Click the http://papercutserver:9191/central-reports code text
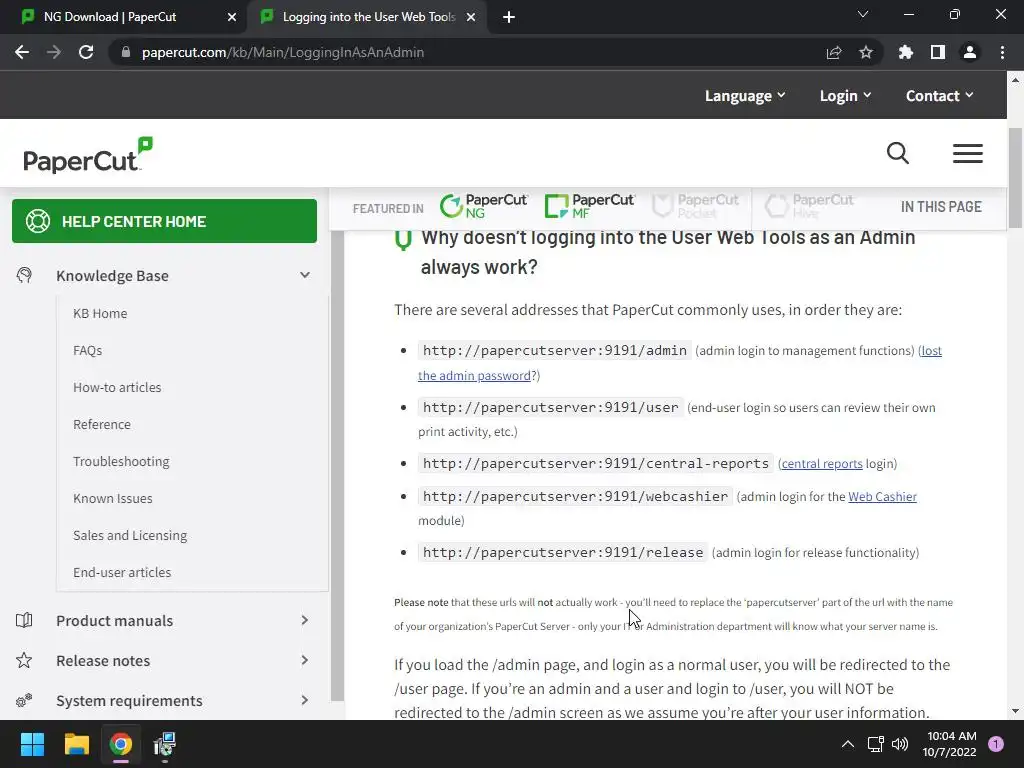 coord(596,464)
